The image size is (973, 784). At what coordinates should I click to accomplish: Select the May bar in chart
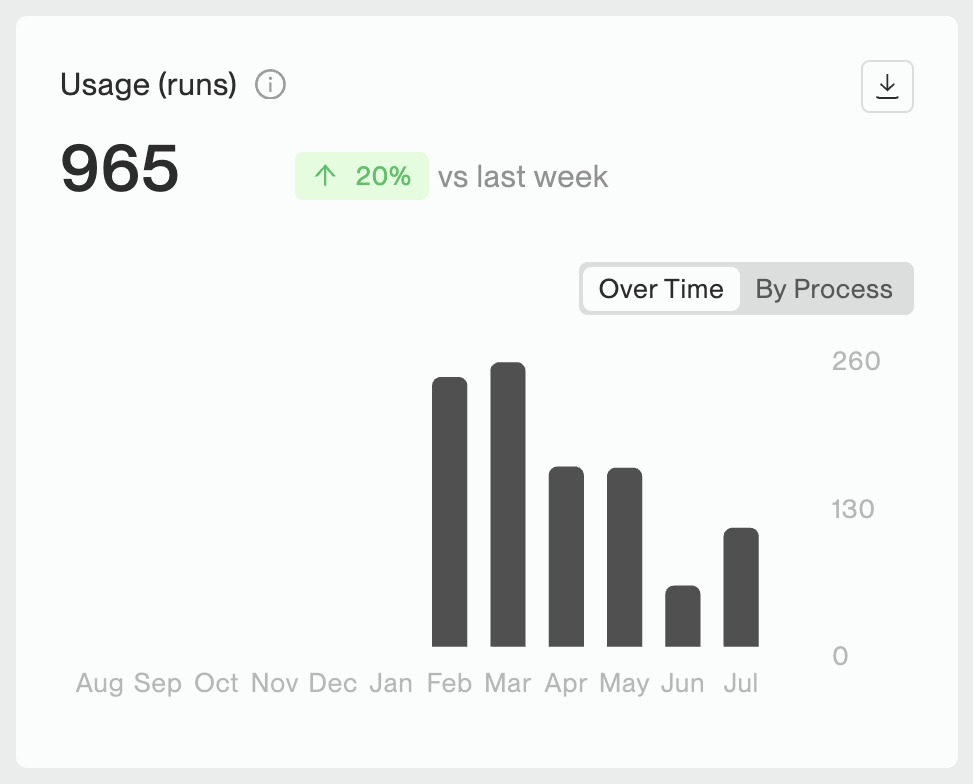coord(624,557)
